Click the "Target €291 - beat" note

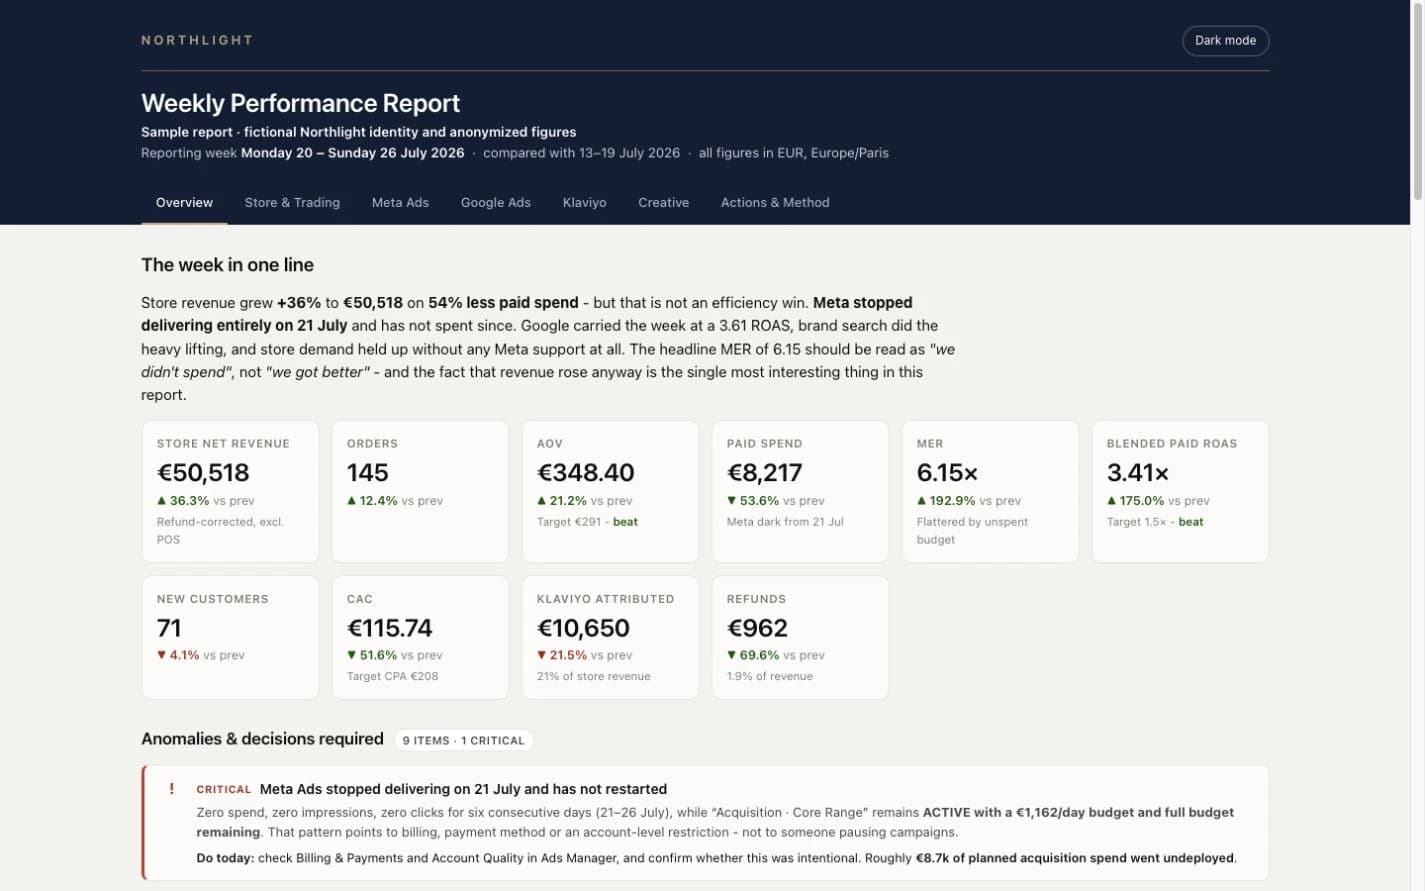pos(587,522)
